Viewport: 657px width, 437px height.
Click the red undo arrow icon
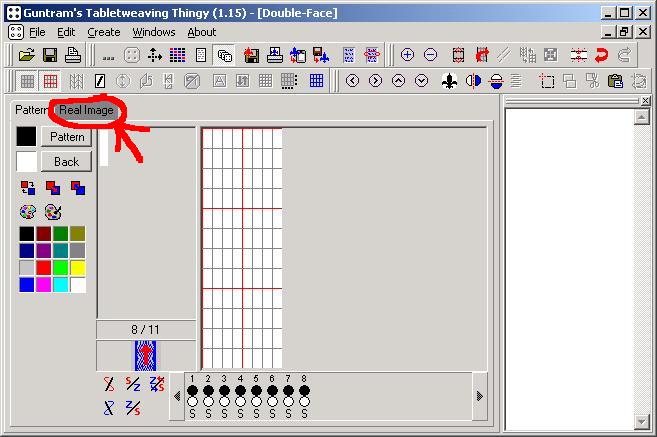(601, 55)
